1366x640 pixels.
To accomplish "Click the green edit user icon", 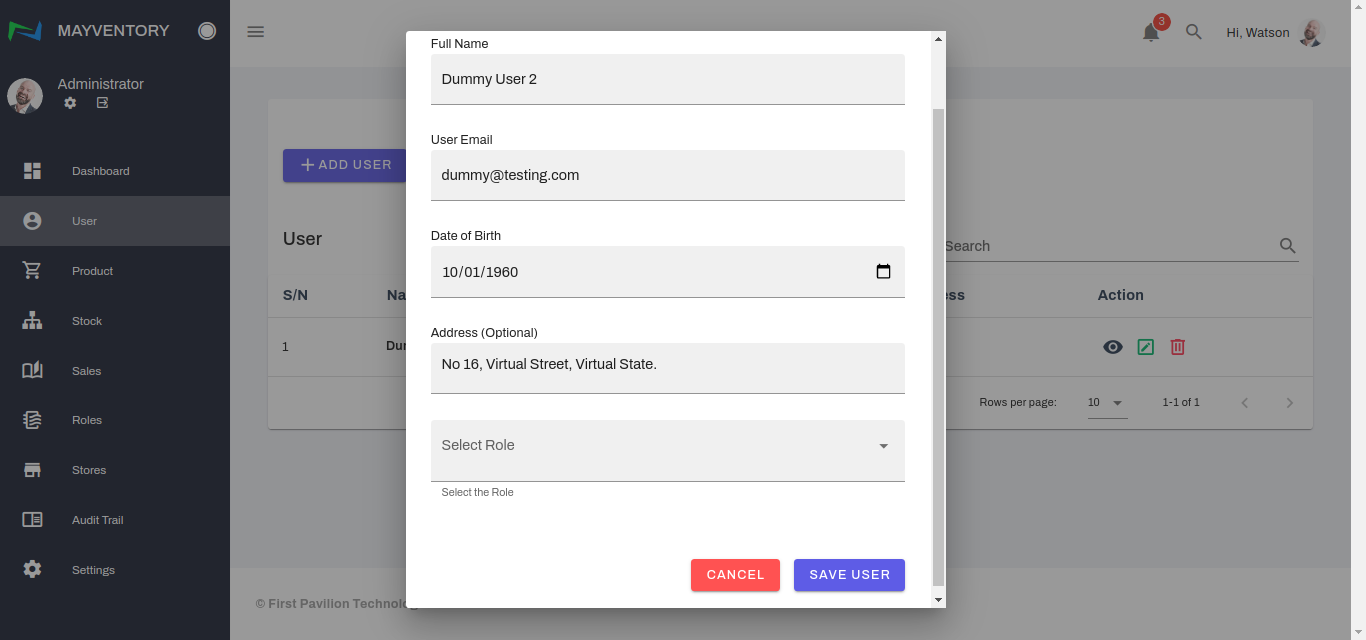I will (1145, 347).
